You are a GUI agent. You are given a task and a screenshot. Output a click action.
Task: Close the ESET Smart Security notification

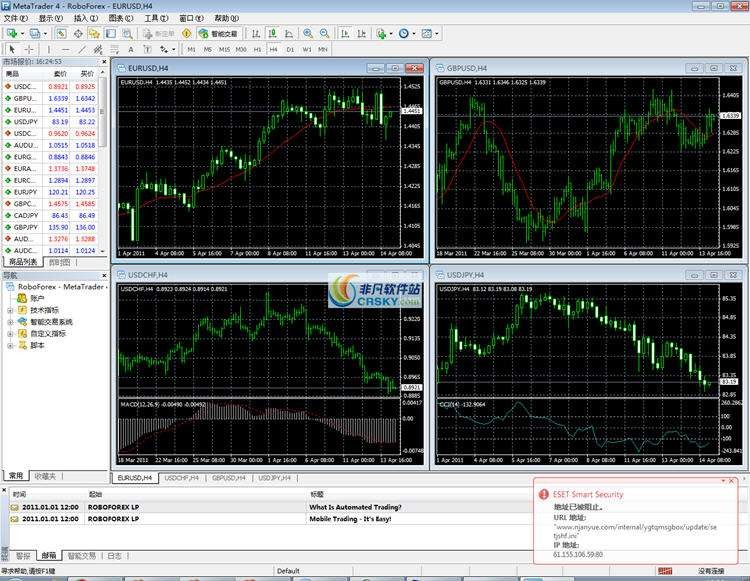(731, 481)
